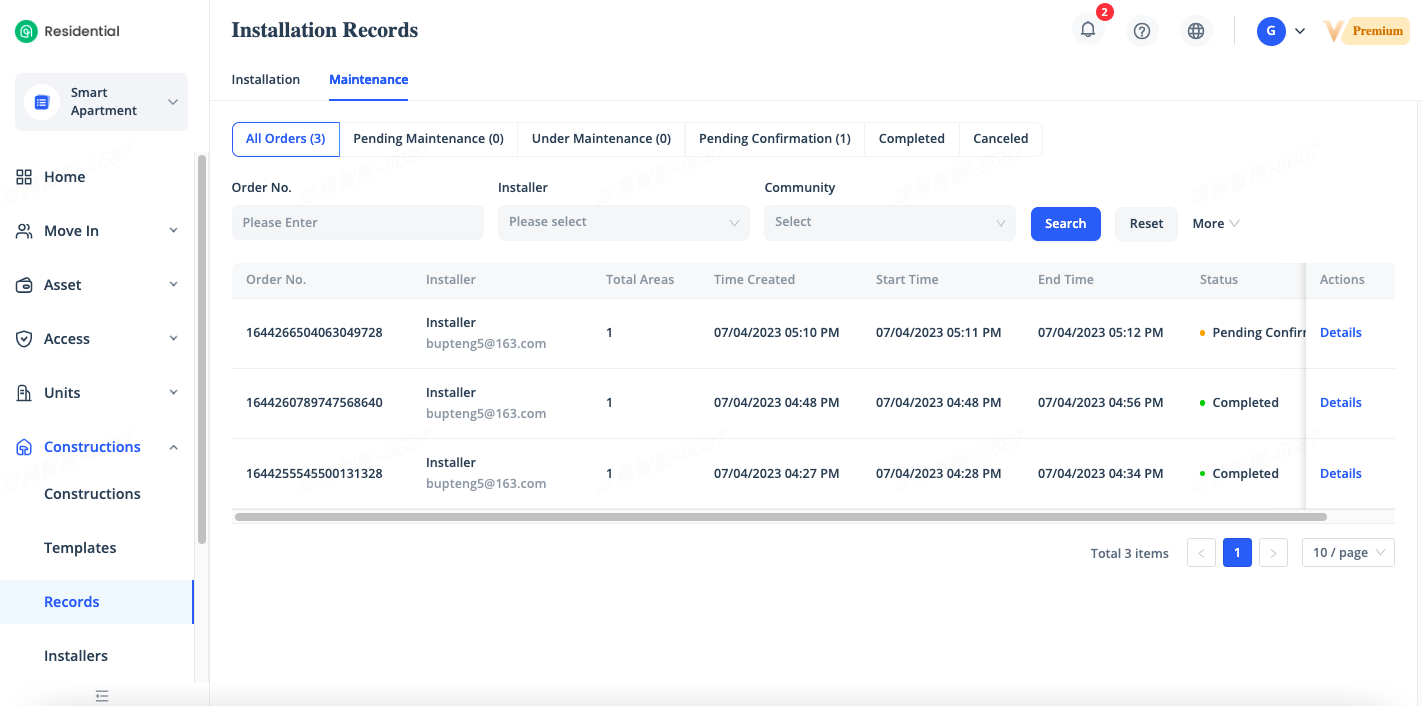Click the Access shield icon

pyautogui.click(x=25, y=339)
